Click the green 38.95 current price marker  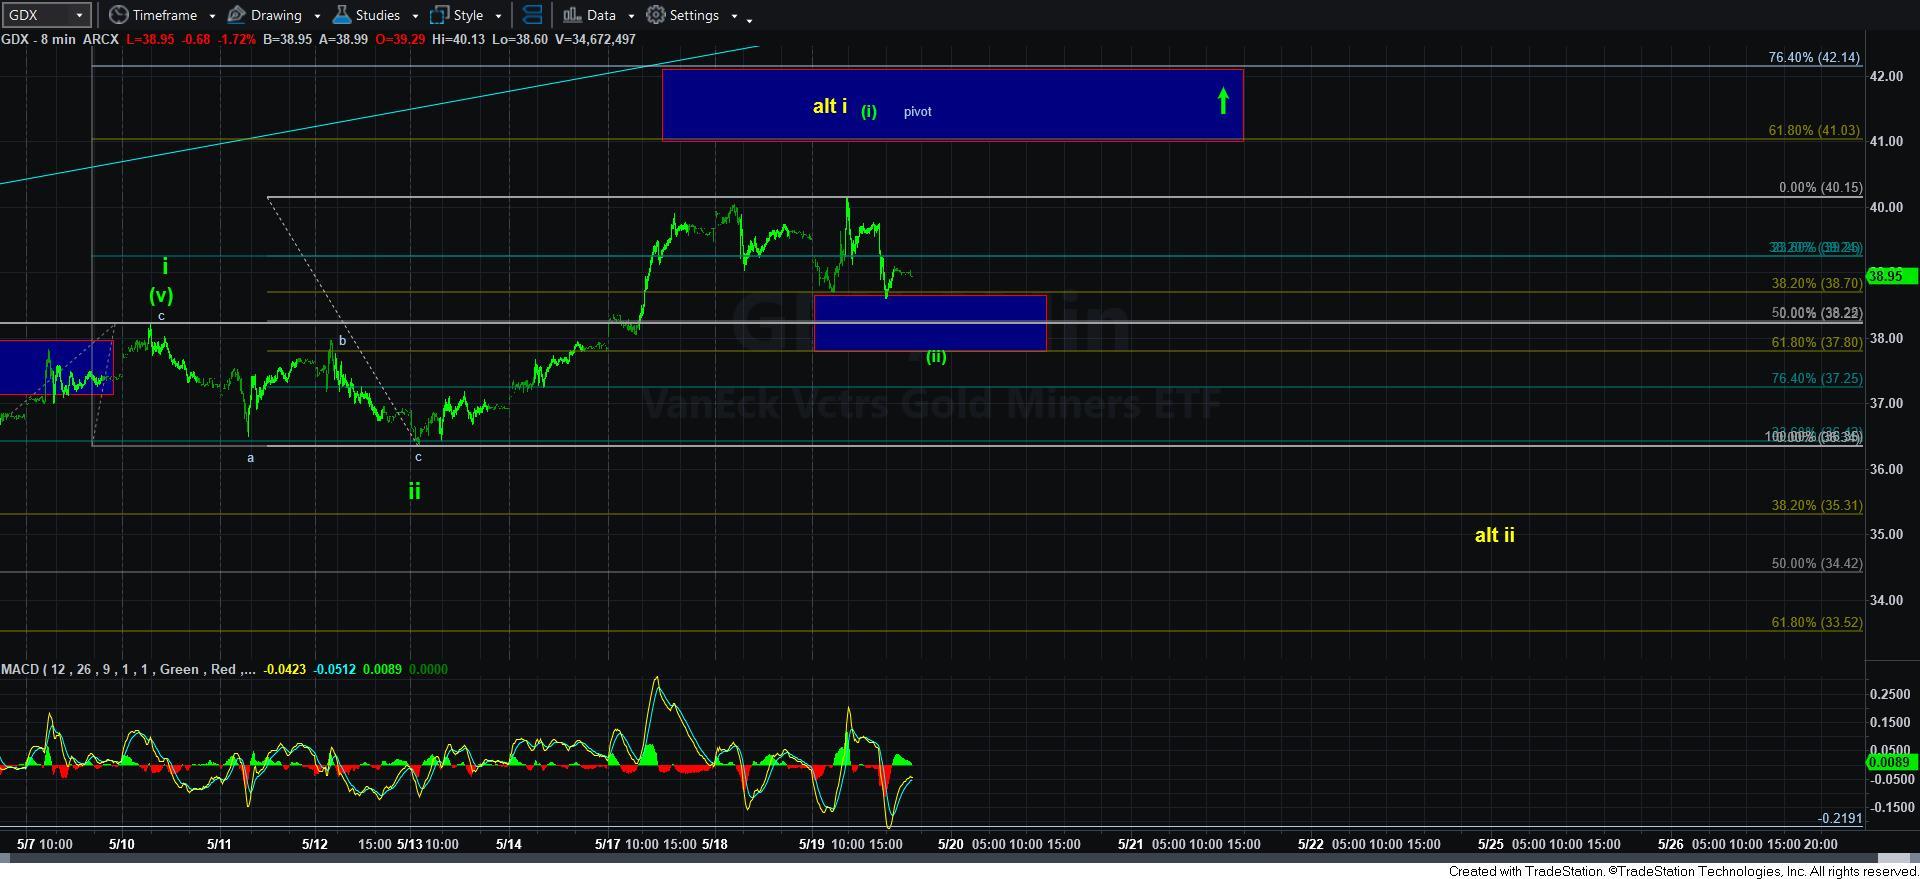1891,276
